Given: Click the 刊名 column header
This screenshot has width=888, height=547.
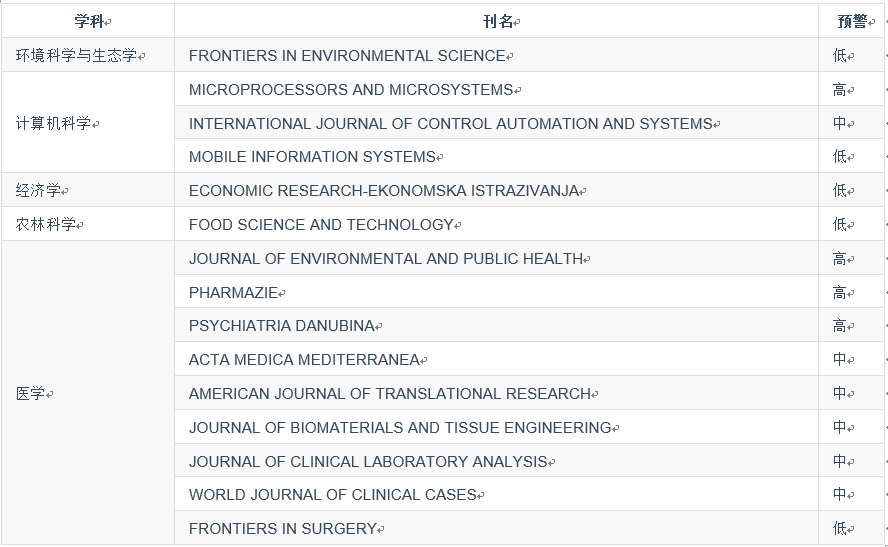Looking at the screenshot, I should point(498,22).
